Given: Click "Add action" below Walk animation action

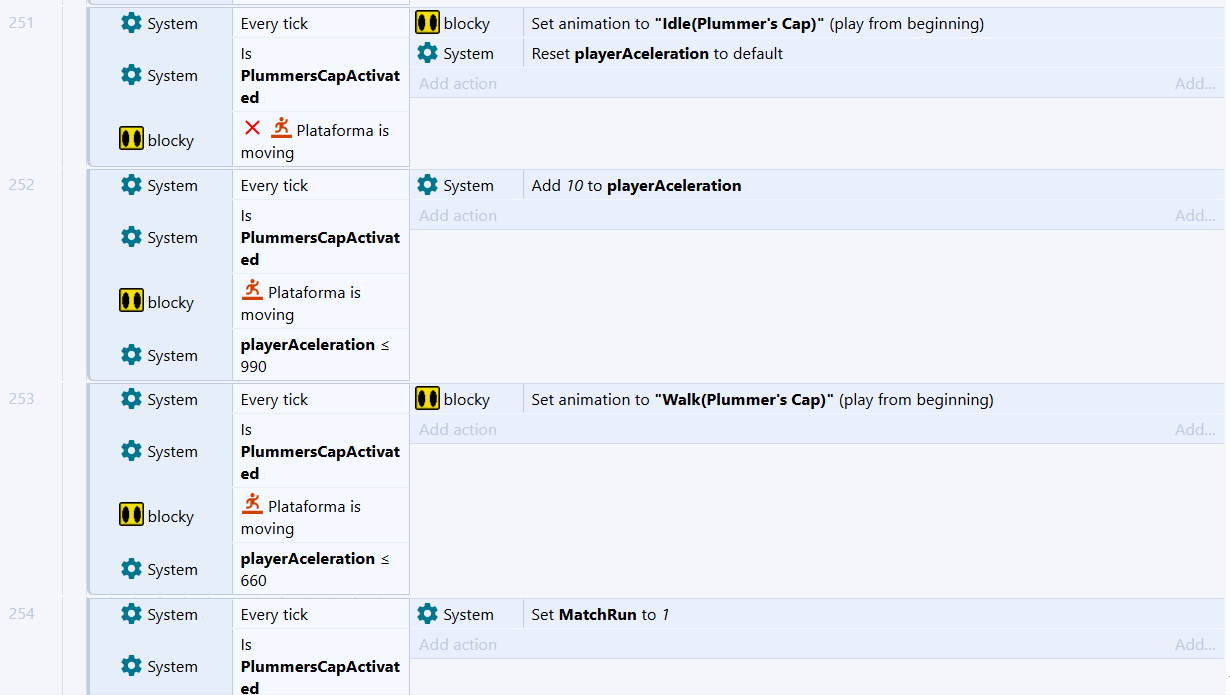Looking at the screenshot, I should 457,430.
